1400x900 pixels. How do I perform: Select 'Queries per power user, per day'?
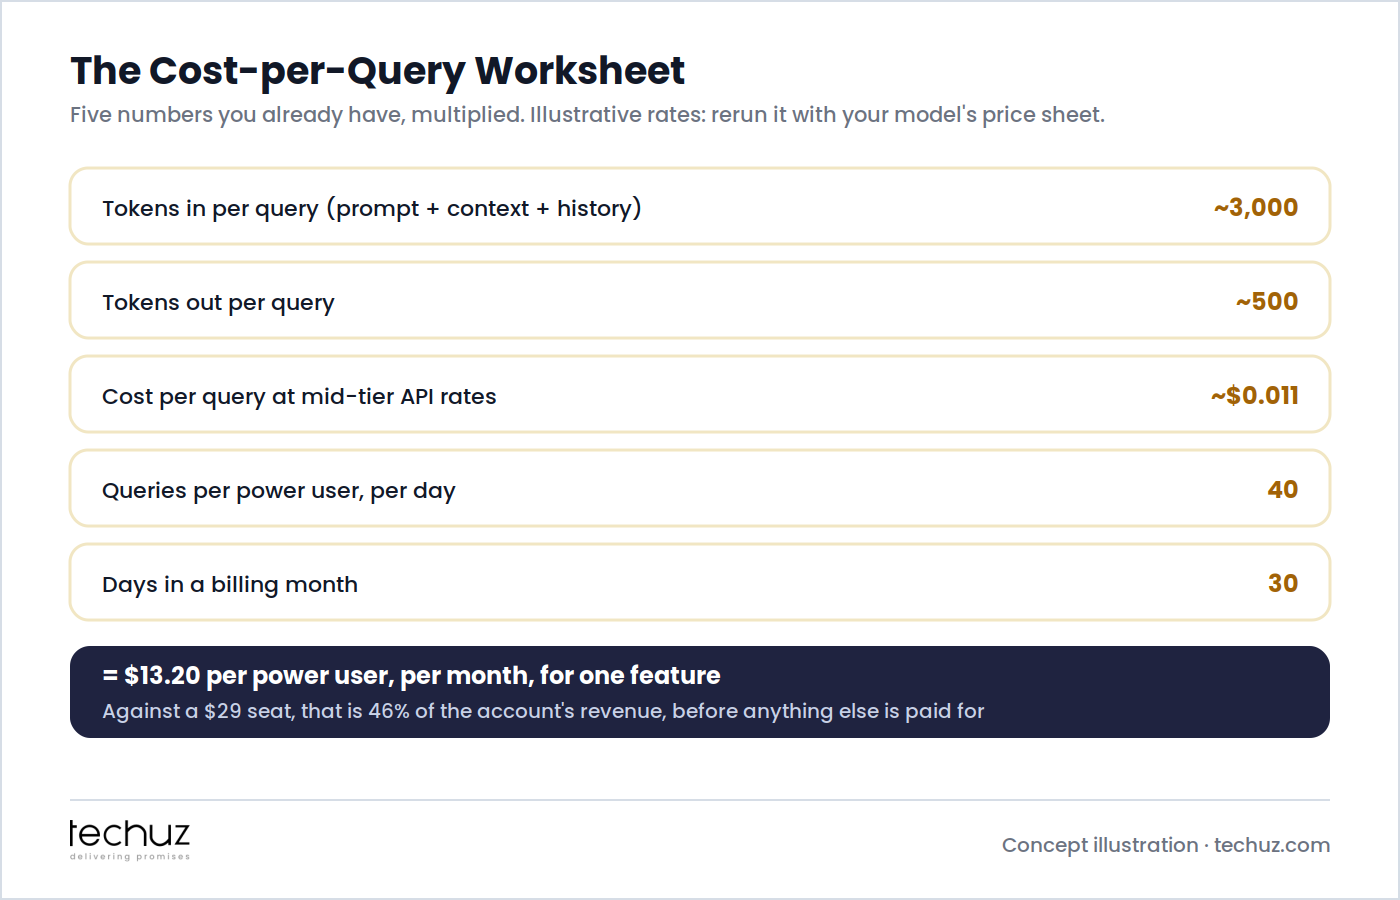point(279,490)
